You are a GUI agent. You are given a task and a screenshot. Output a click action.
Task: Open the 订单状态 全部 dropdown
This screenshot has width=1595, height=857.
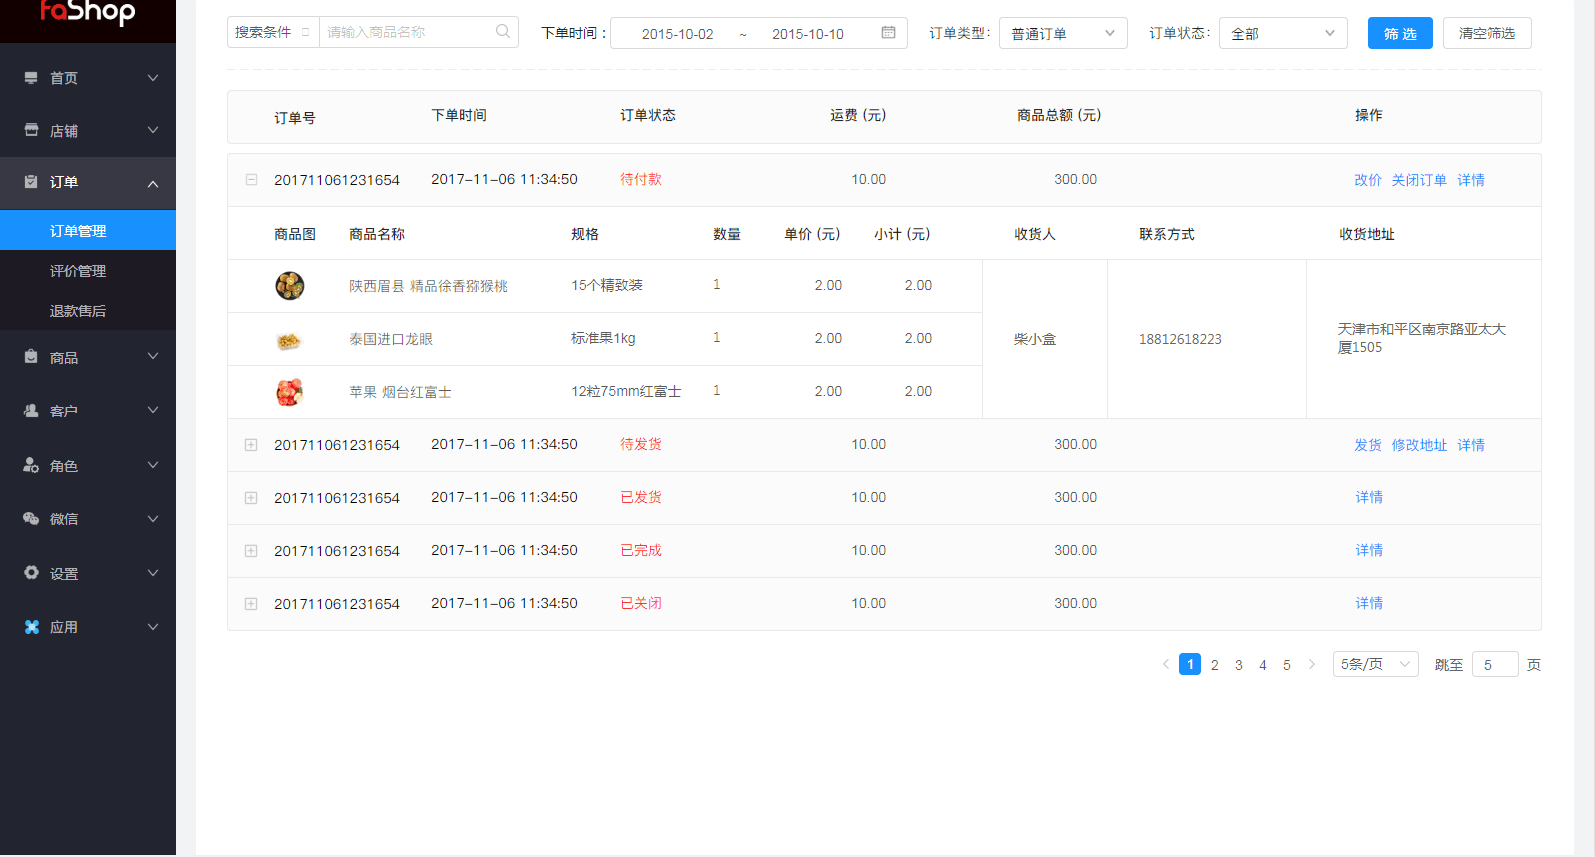(x=1283, y=33)
